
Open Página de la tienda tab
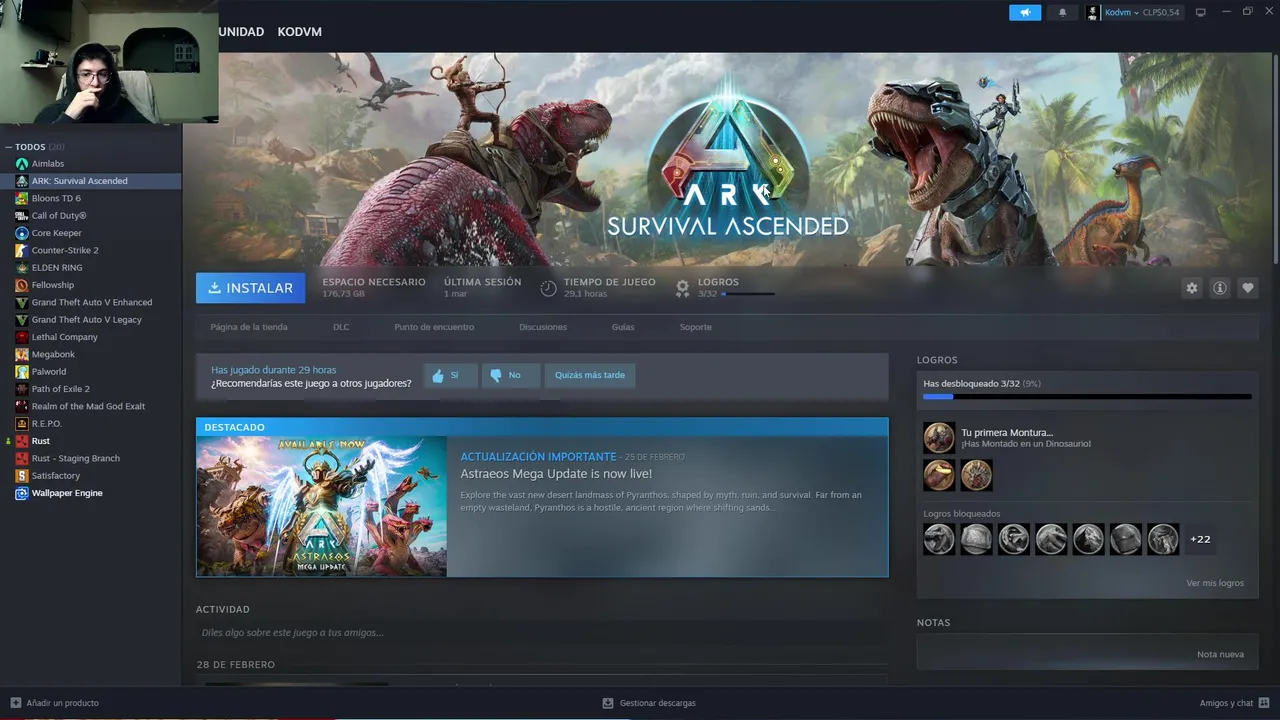(x=249, y=327)
